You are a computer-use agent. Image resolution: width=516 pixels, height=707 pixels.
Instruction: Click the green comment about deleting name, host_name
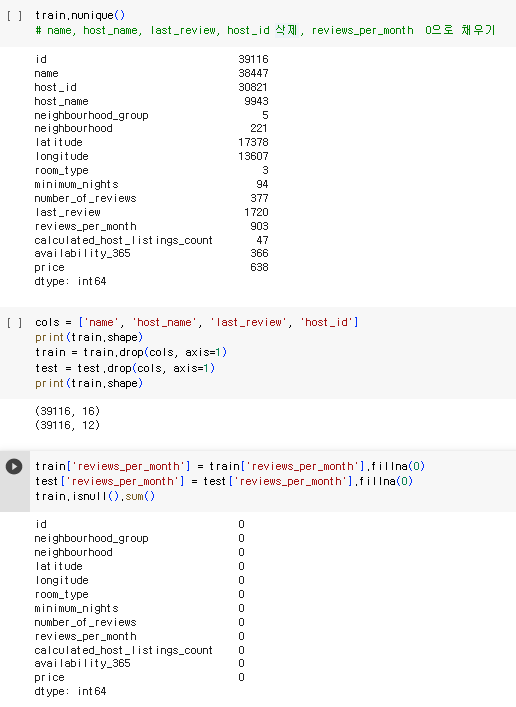[265, 30]
